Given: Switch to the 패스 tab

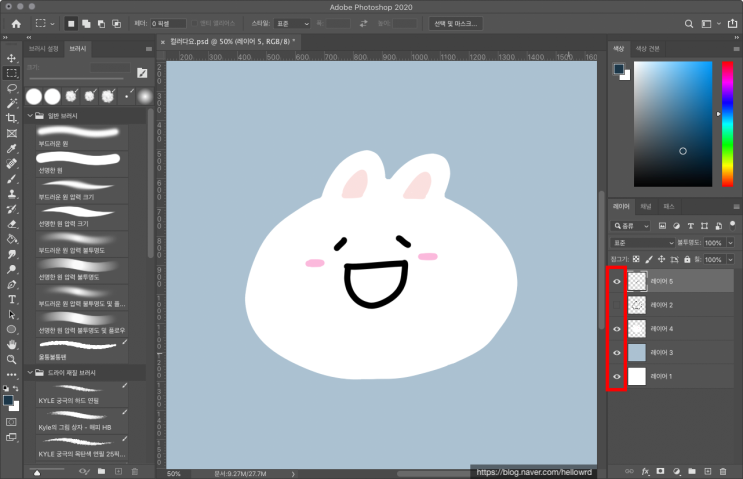Looking at the screenshot, I should point(669,207).
